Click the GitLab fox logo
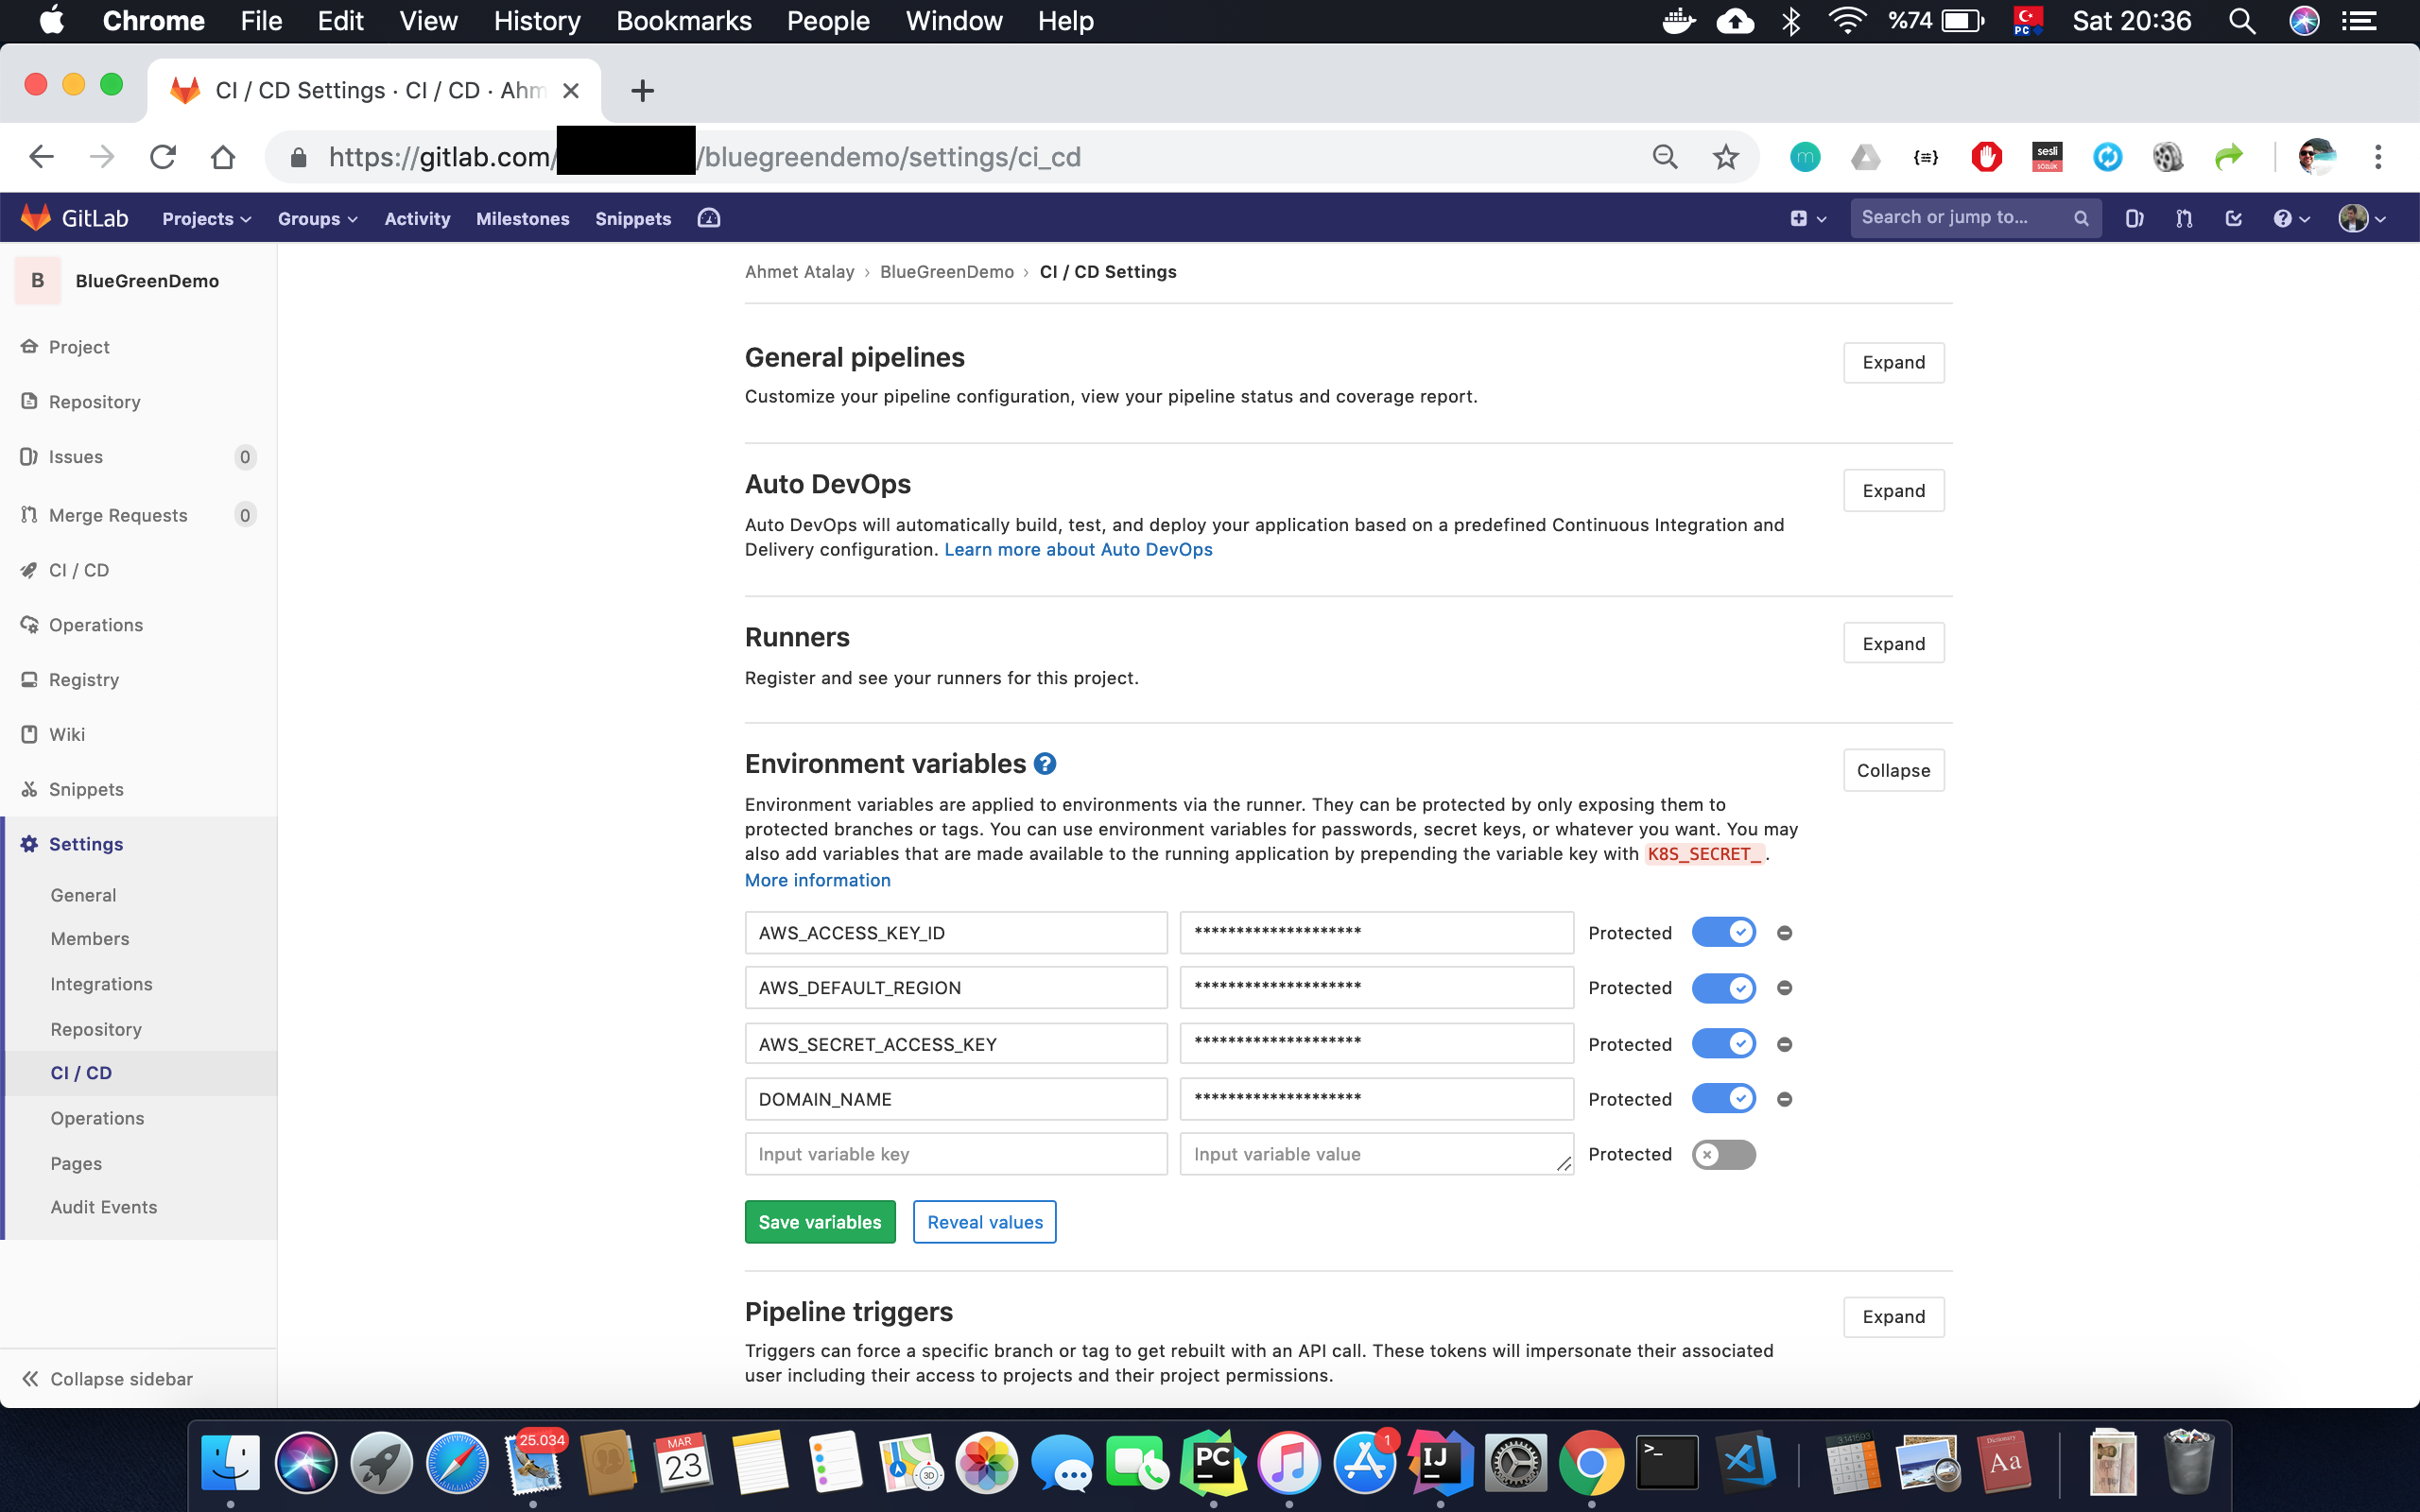This screenshot has width=2420, height=1512. coord(36,218)
